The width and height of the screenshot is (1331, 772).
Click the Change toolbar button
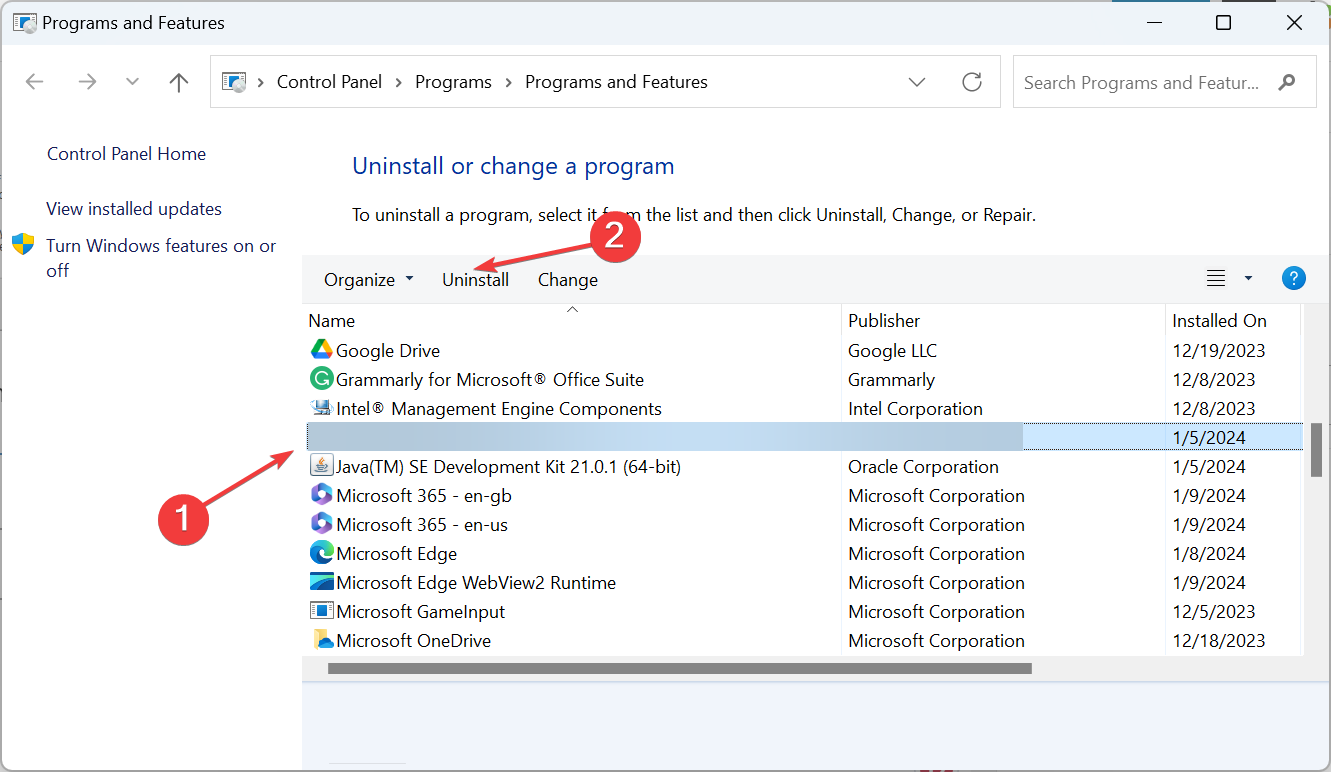(x=568, y=280)
